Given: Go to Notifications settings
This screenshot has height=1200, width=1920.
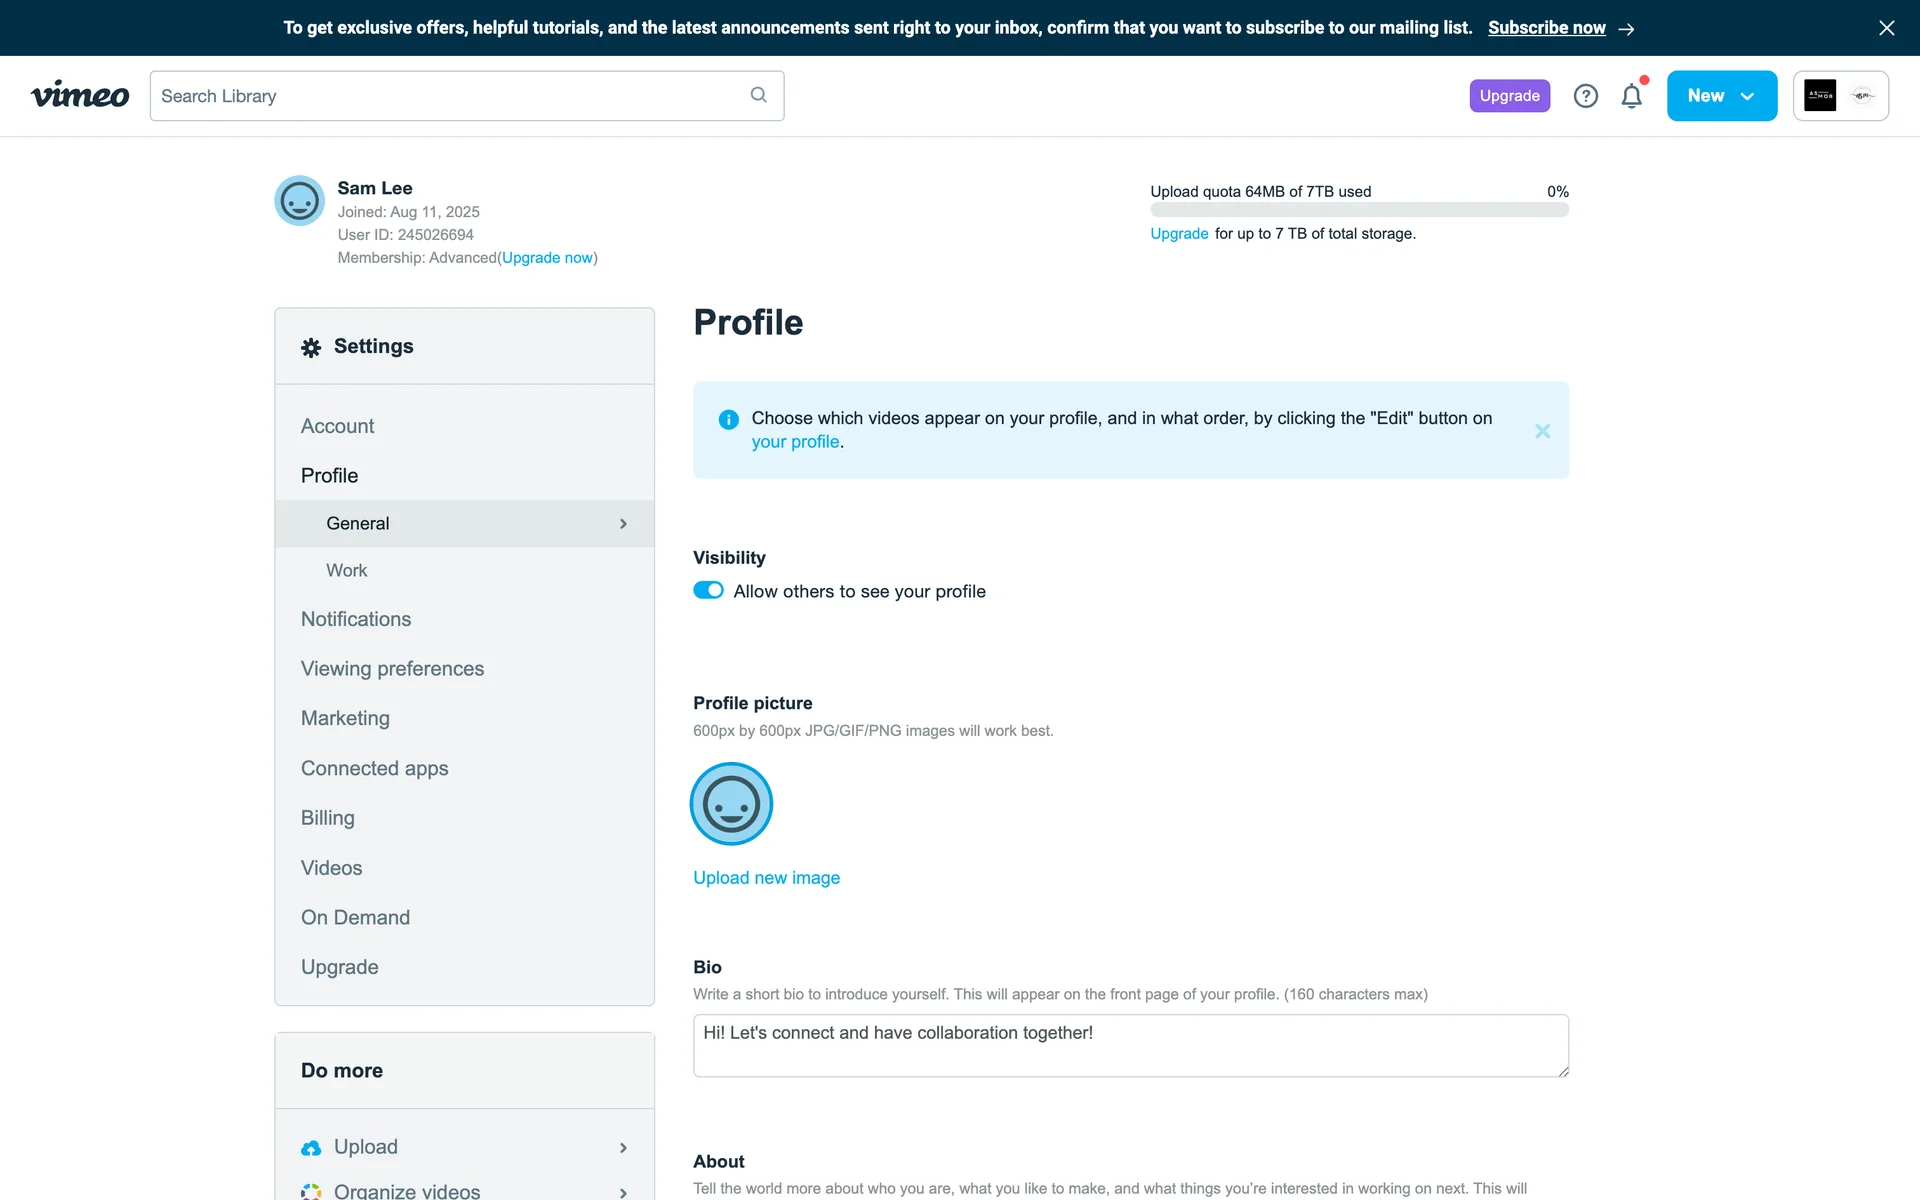Looking at the screenshot, I should [x=356, y=619].
